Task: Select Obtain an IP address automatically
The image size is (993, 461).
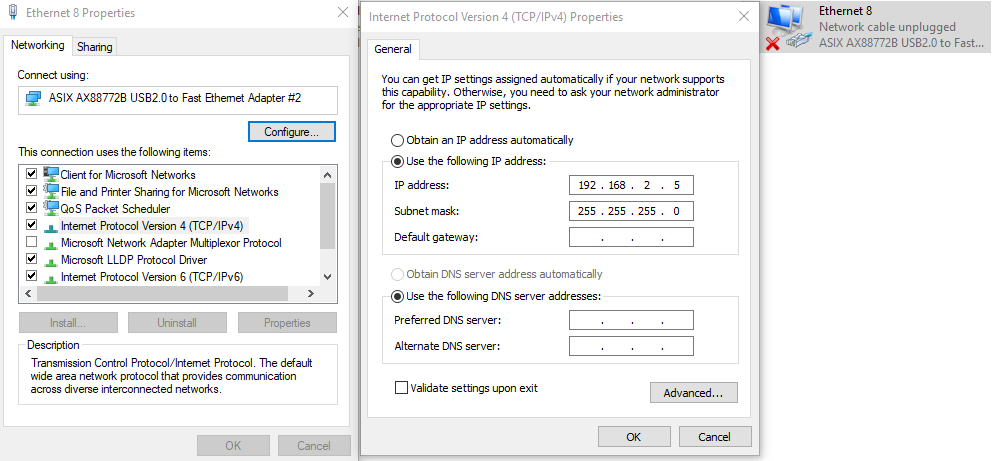Action: point(398,140)
